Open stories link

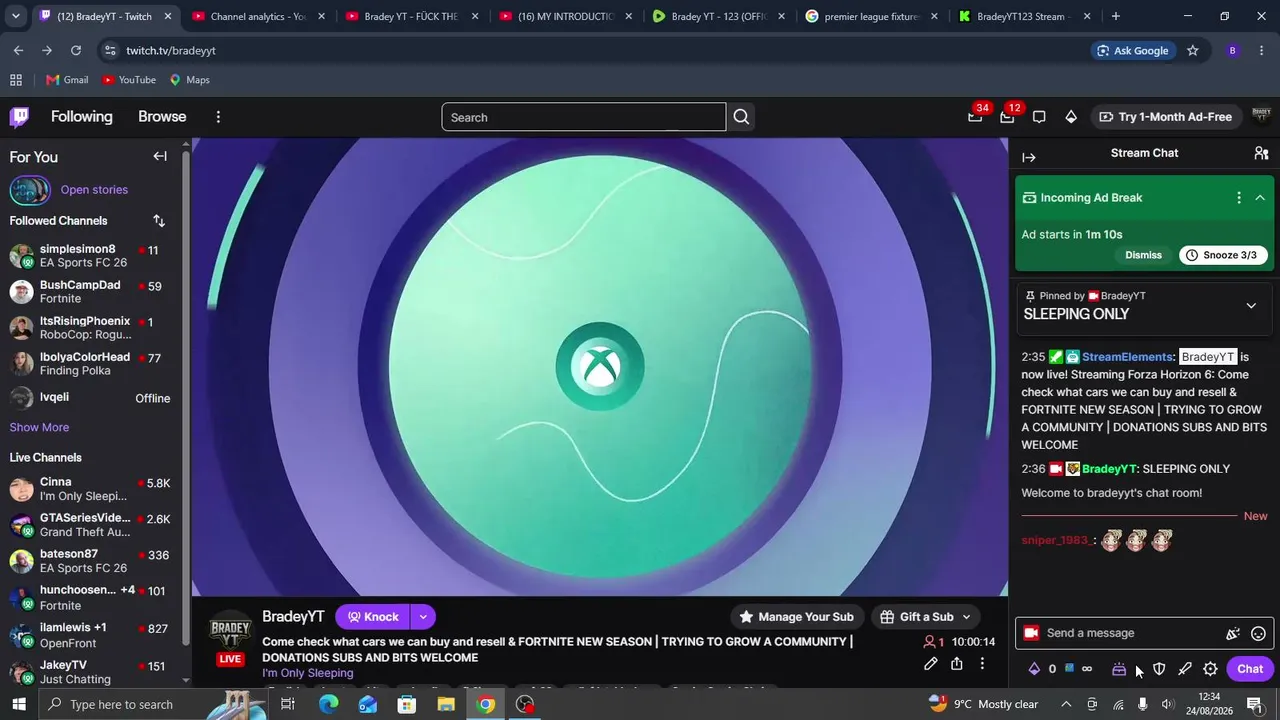[x=94, y=190]
